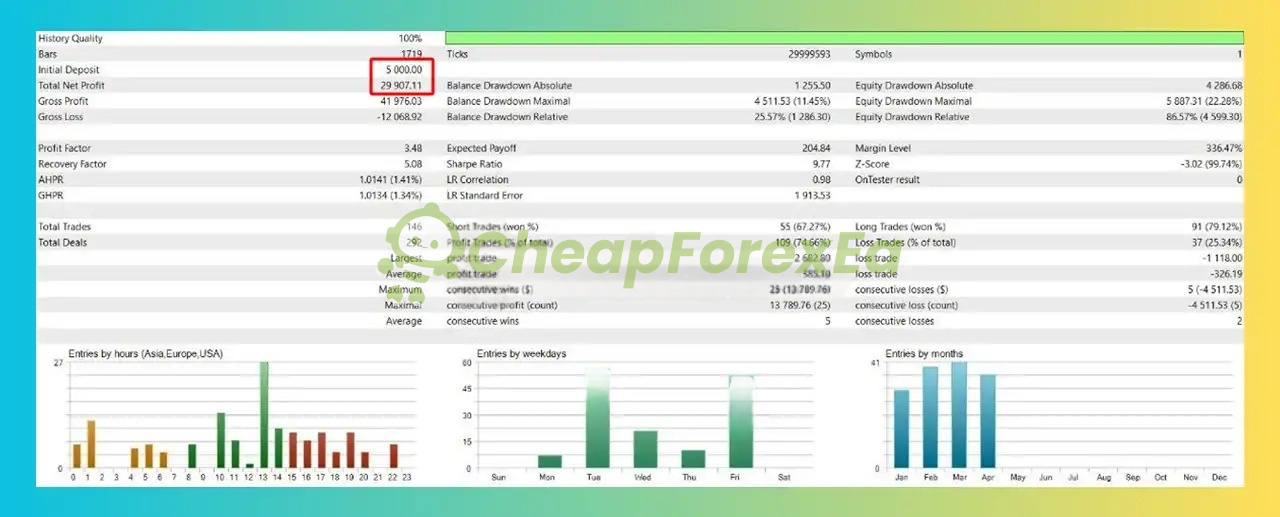Select Profit Trades value 109 (74.66%)
This screenshot has width=1280, height=517.
tap(801, 242)
